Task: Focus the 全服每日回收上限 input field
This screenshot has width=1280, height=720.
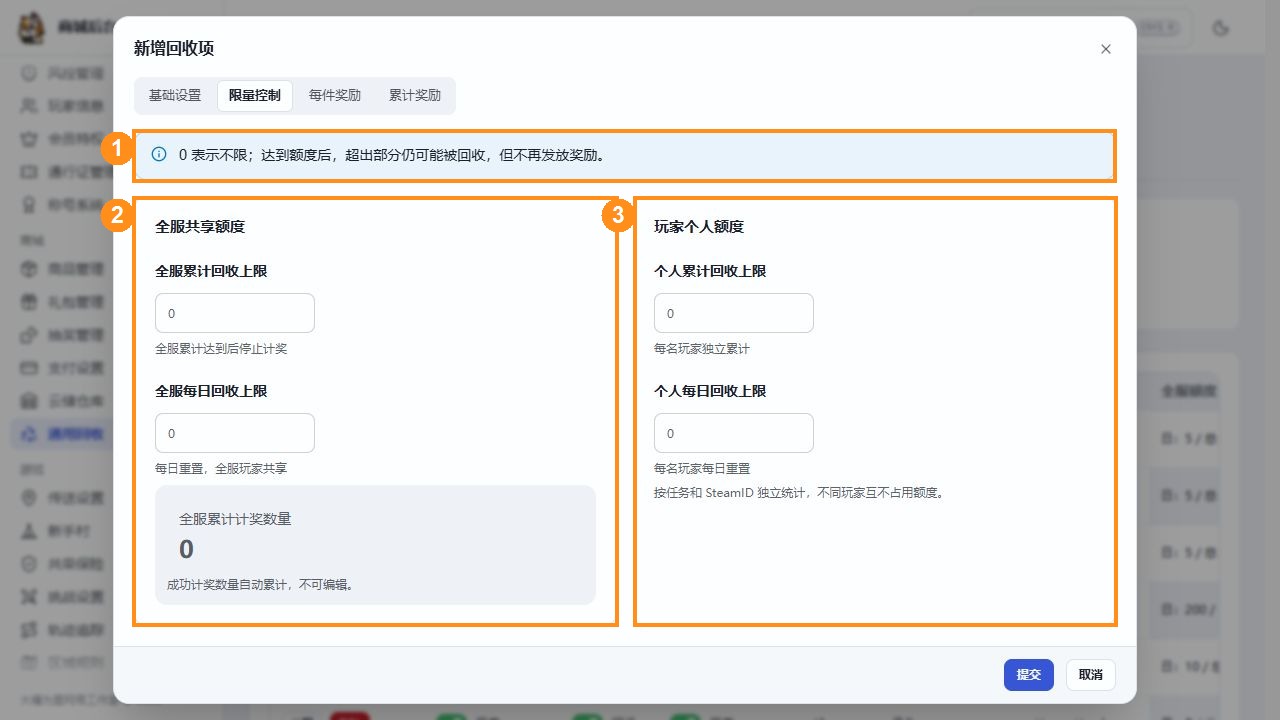Action: coord(235,433)
